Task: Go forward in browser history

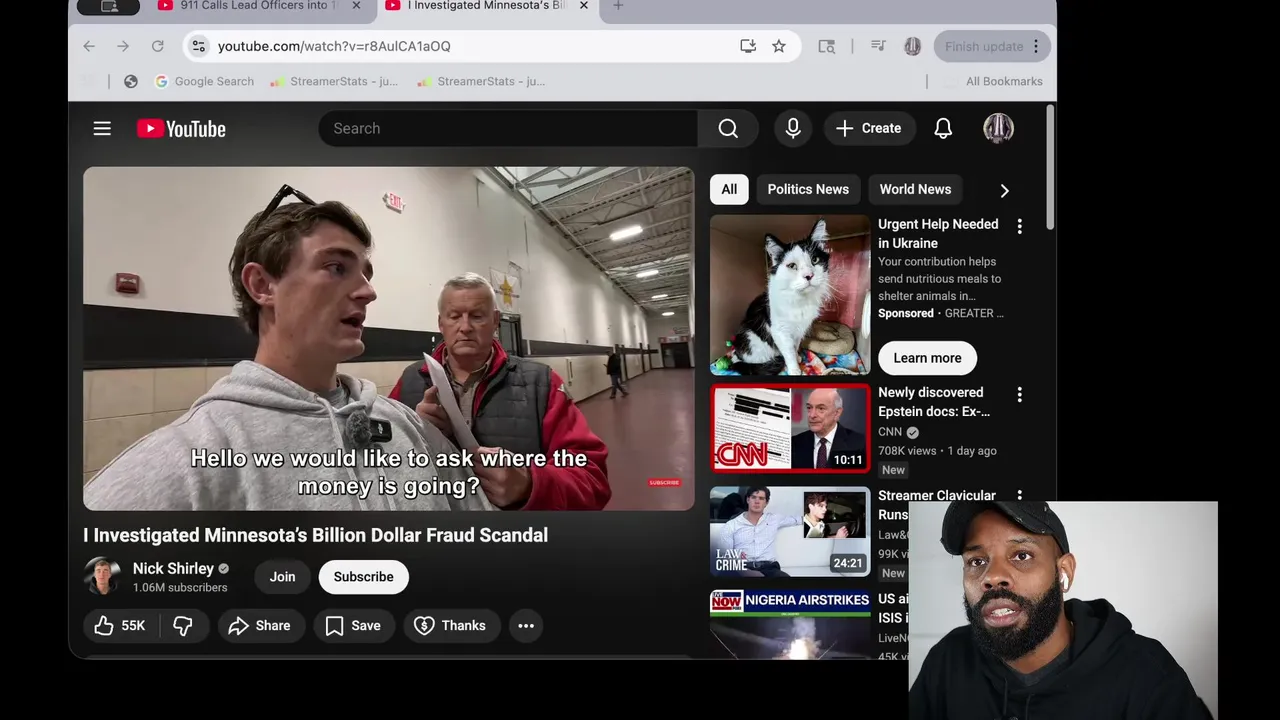Action: (x=123, y=46)
